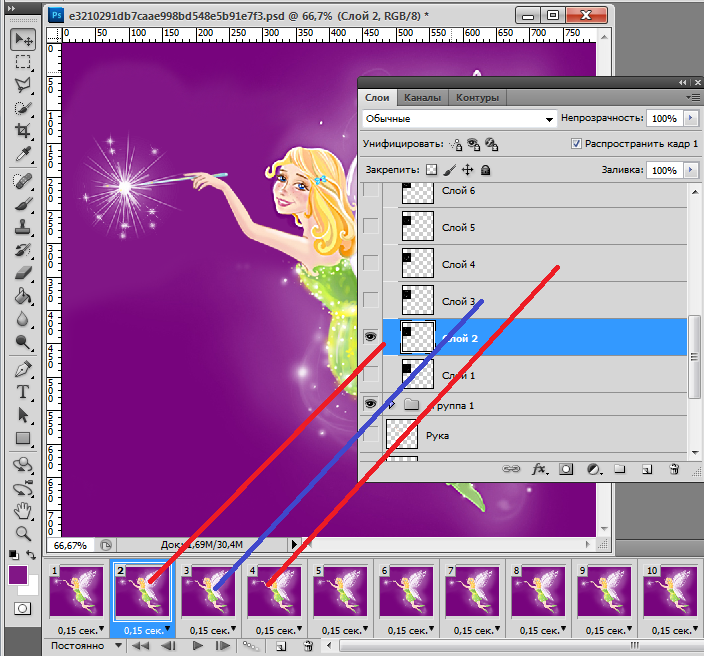
Task: Go to the first frame
Action: point(141,646)
